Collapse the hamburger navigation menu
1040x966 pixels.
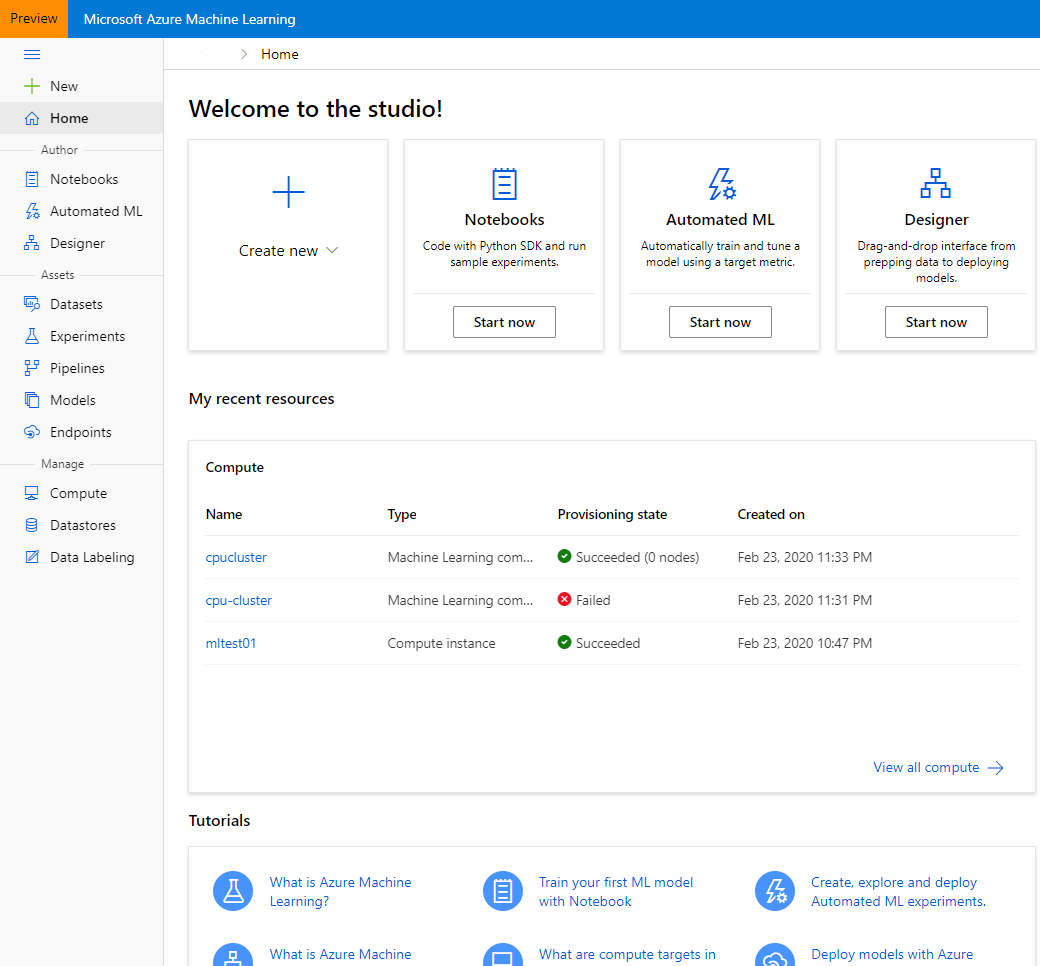click(x=32, y=55)
